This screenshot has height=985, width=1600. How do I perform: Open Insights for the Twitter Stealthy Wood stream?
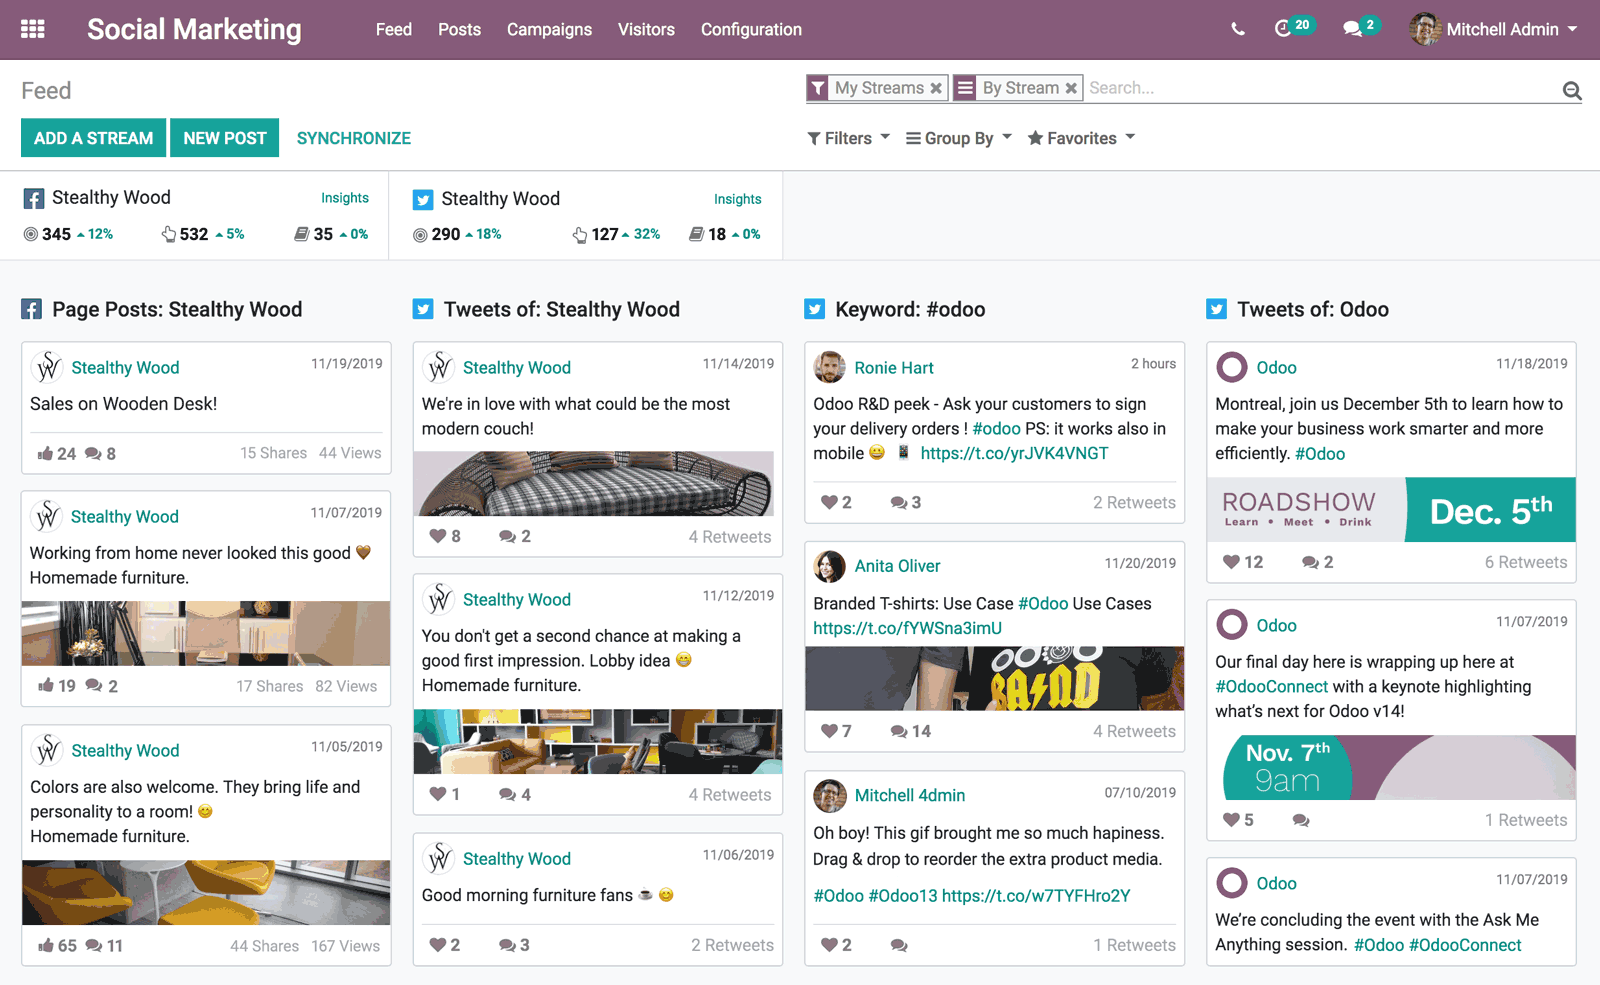(x=737, y=198)
